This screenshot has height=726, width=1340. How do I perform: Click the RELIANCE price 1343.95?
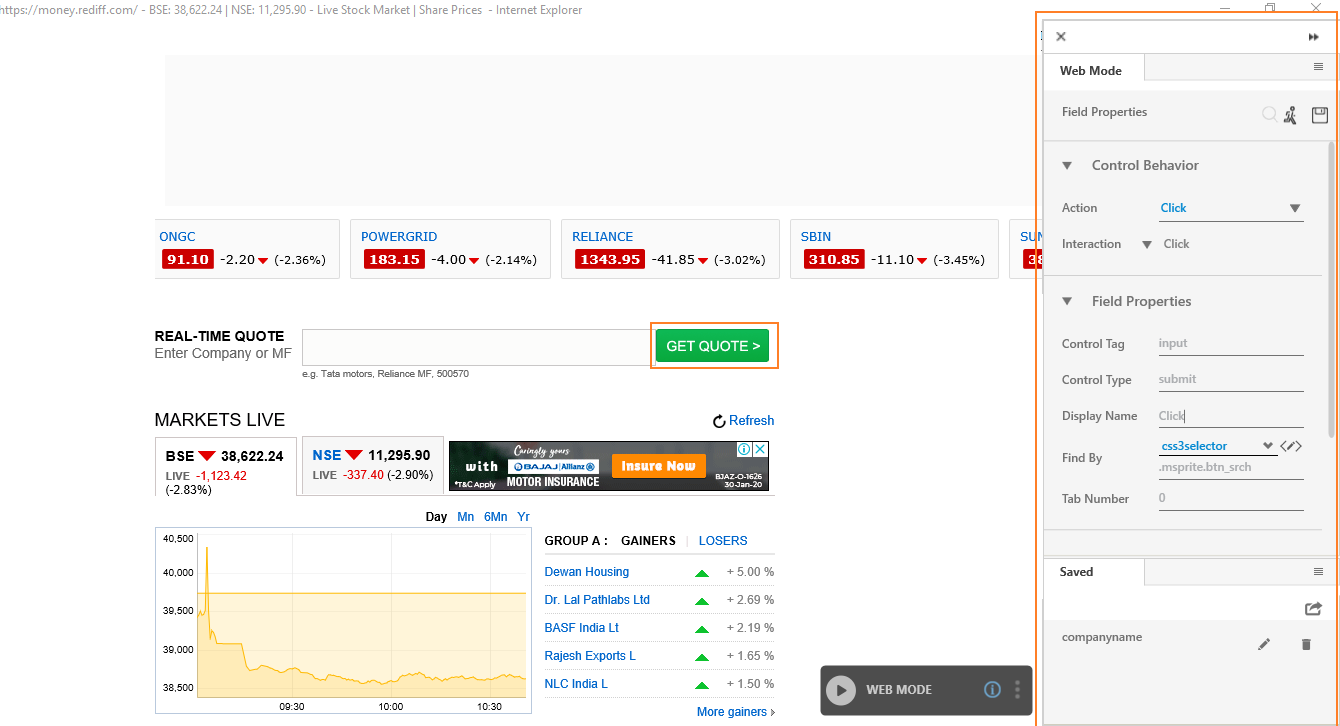[x=610, y=259]
